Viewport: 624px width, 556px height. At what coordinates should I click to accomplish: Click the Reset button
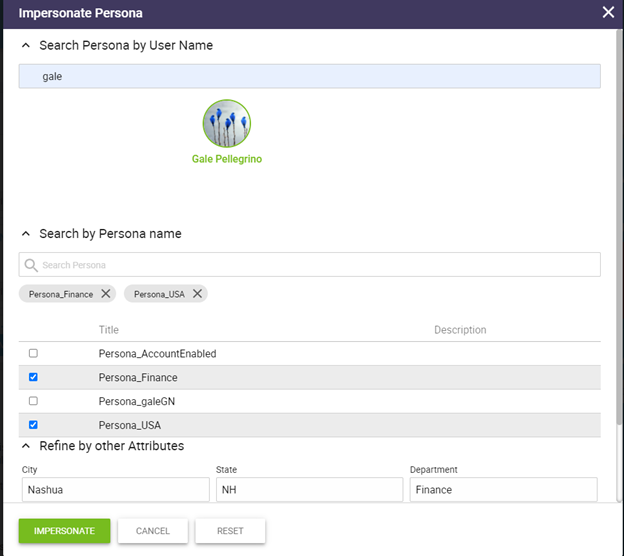[x=230, y=531]
